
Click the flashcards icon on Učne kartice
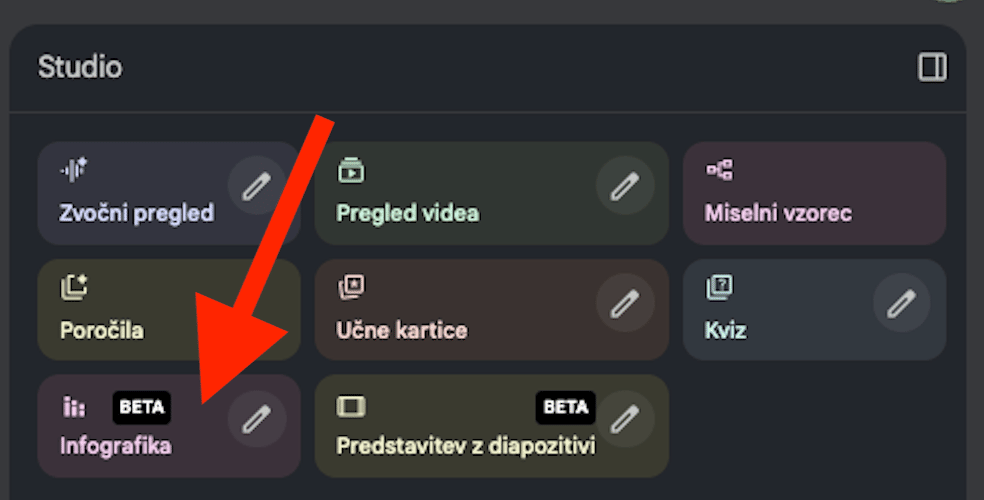tap(351, 288)
